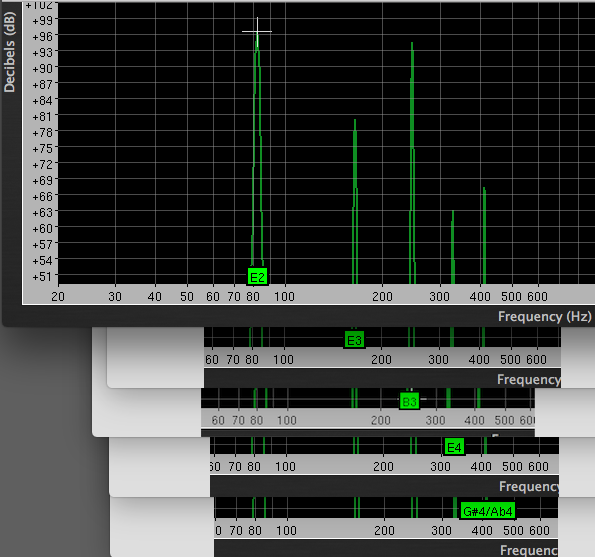Click the 40 Hz tick label in front graph
Image resolution: width=595 pixels, height=557 pixels.
(155, 296)
